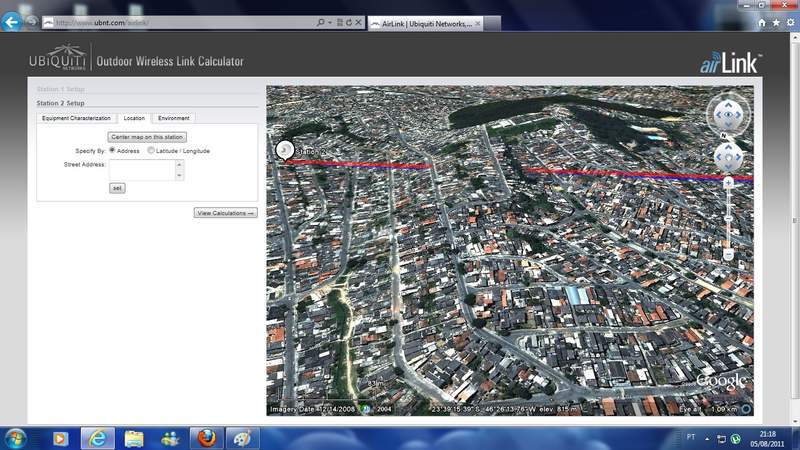Image resolution: width=800 pixels, height=450 pixels.
Task: Click the Google Earth pan joystick control
Action: tap(728, 157)
